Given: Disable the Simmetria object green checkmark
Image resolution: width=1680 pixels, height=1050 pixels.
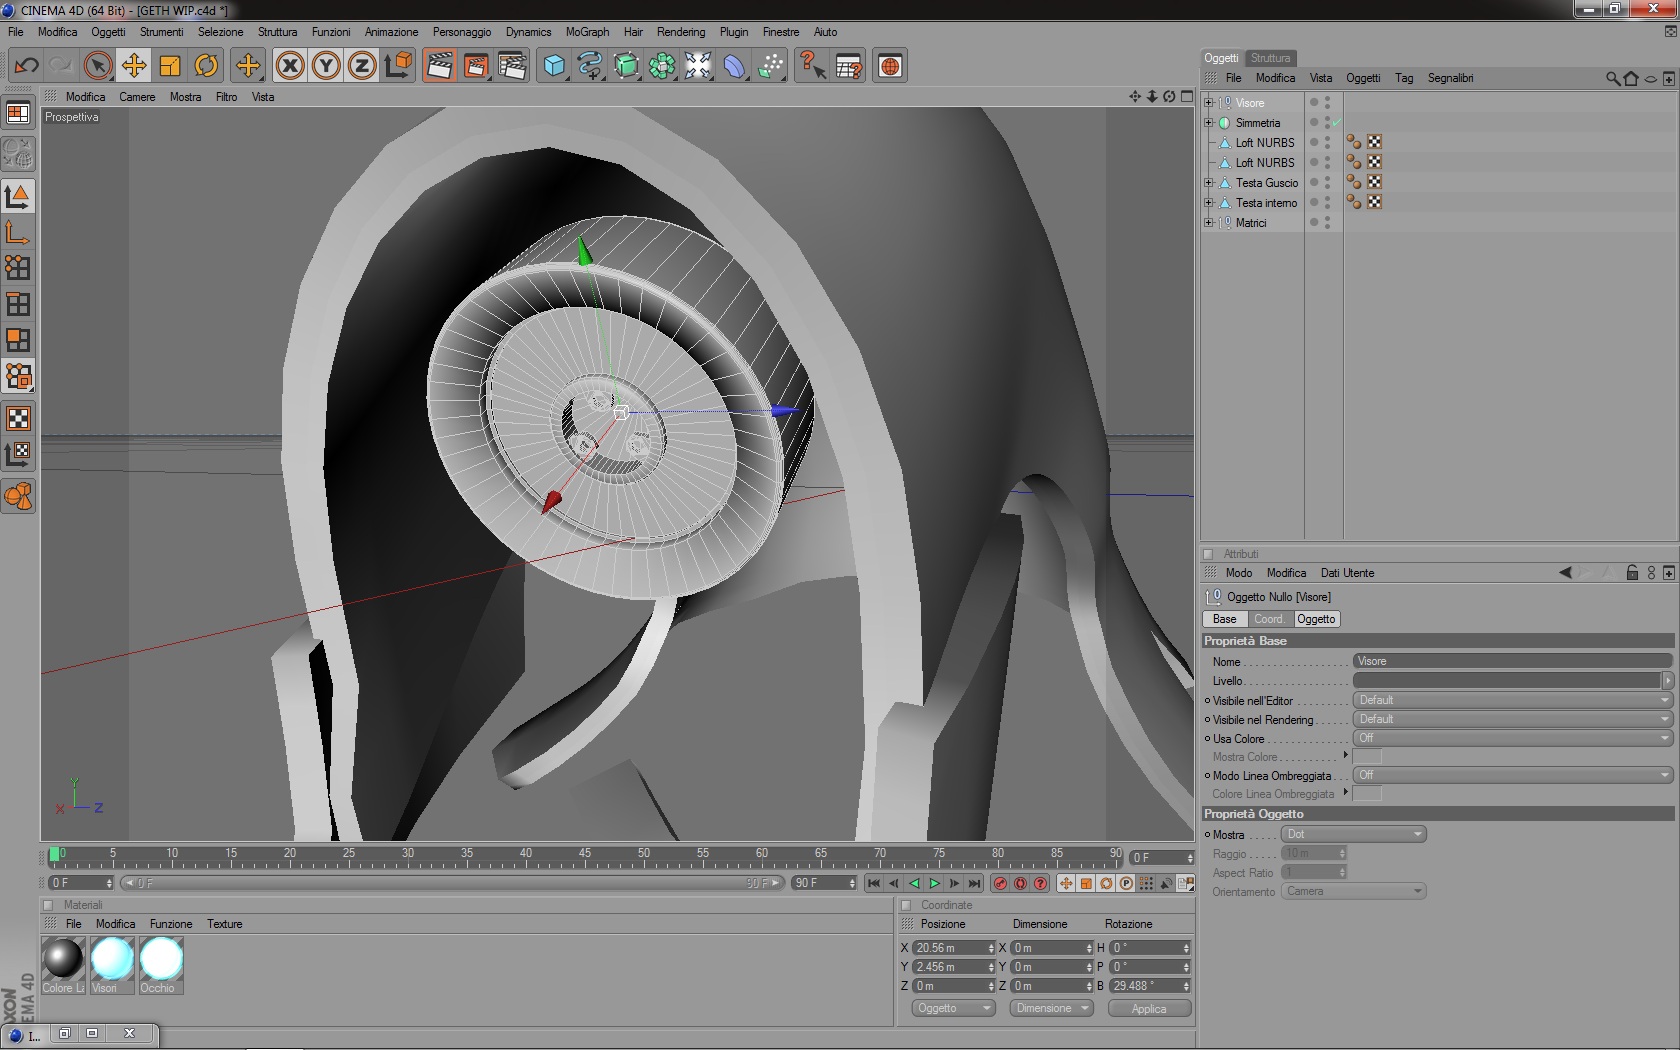Looking at the screenshot, I should click(1336, 123).
